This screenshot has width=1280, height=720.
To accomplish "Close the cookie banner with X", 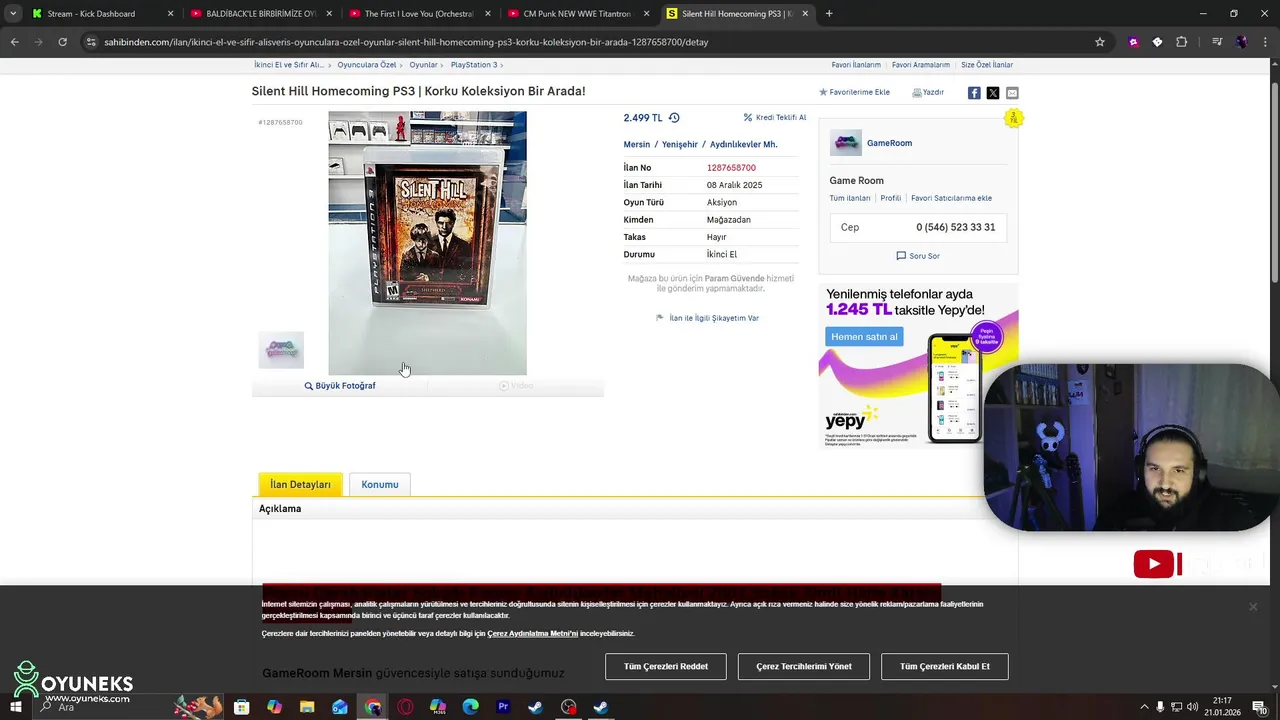I will [x=1252, y=606].
